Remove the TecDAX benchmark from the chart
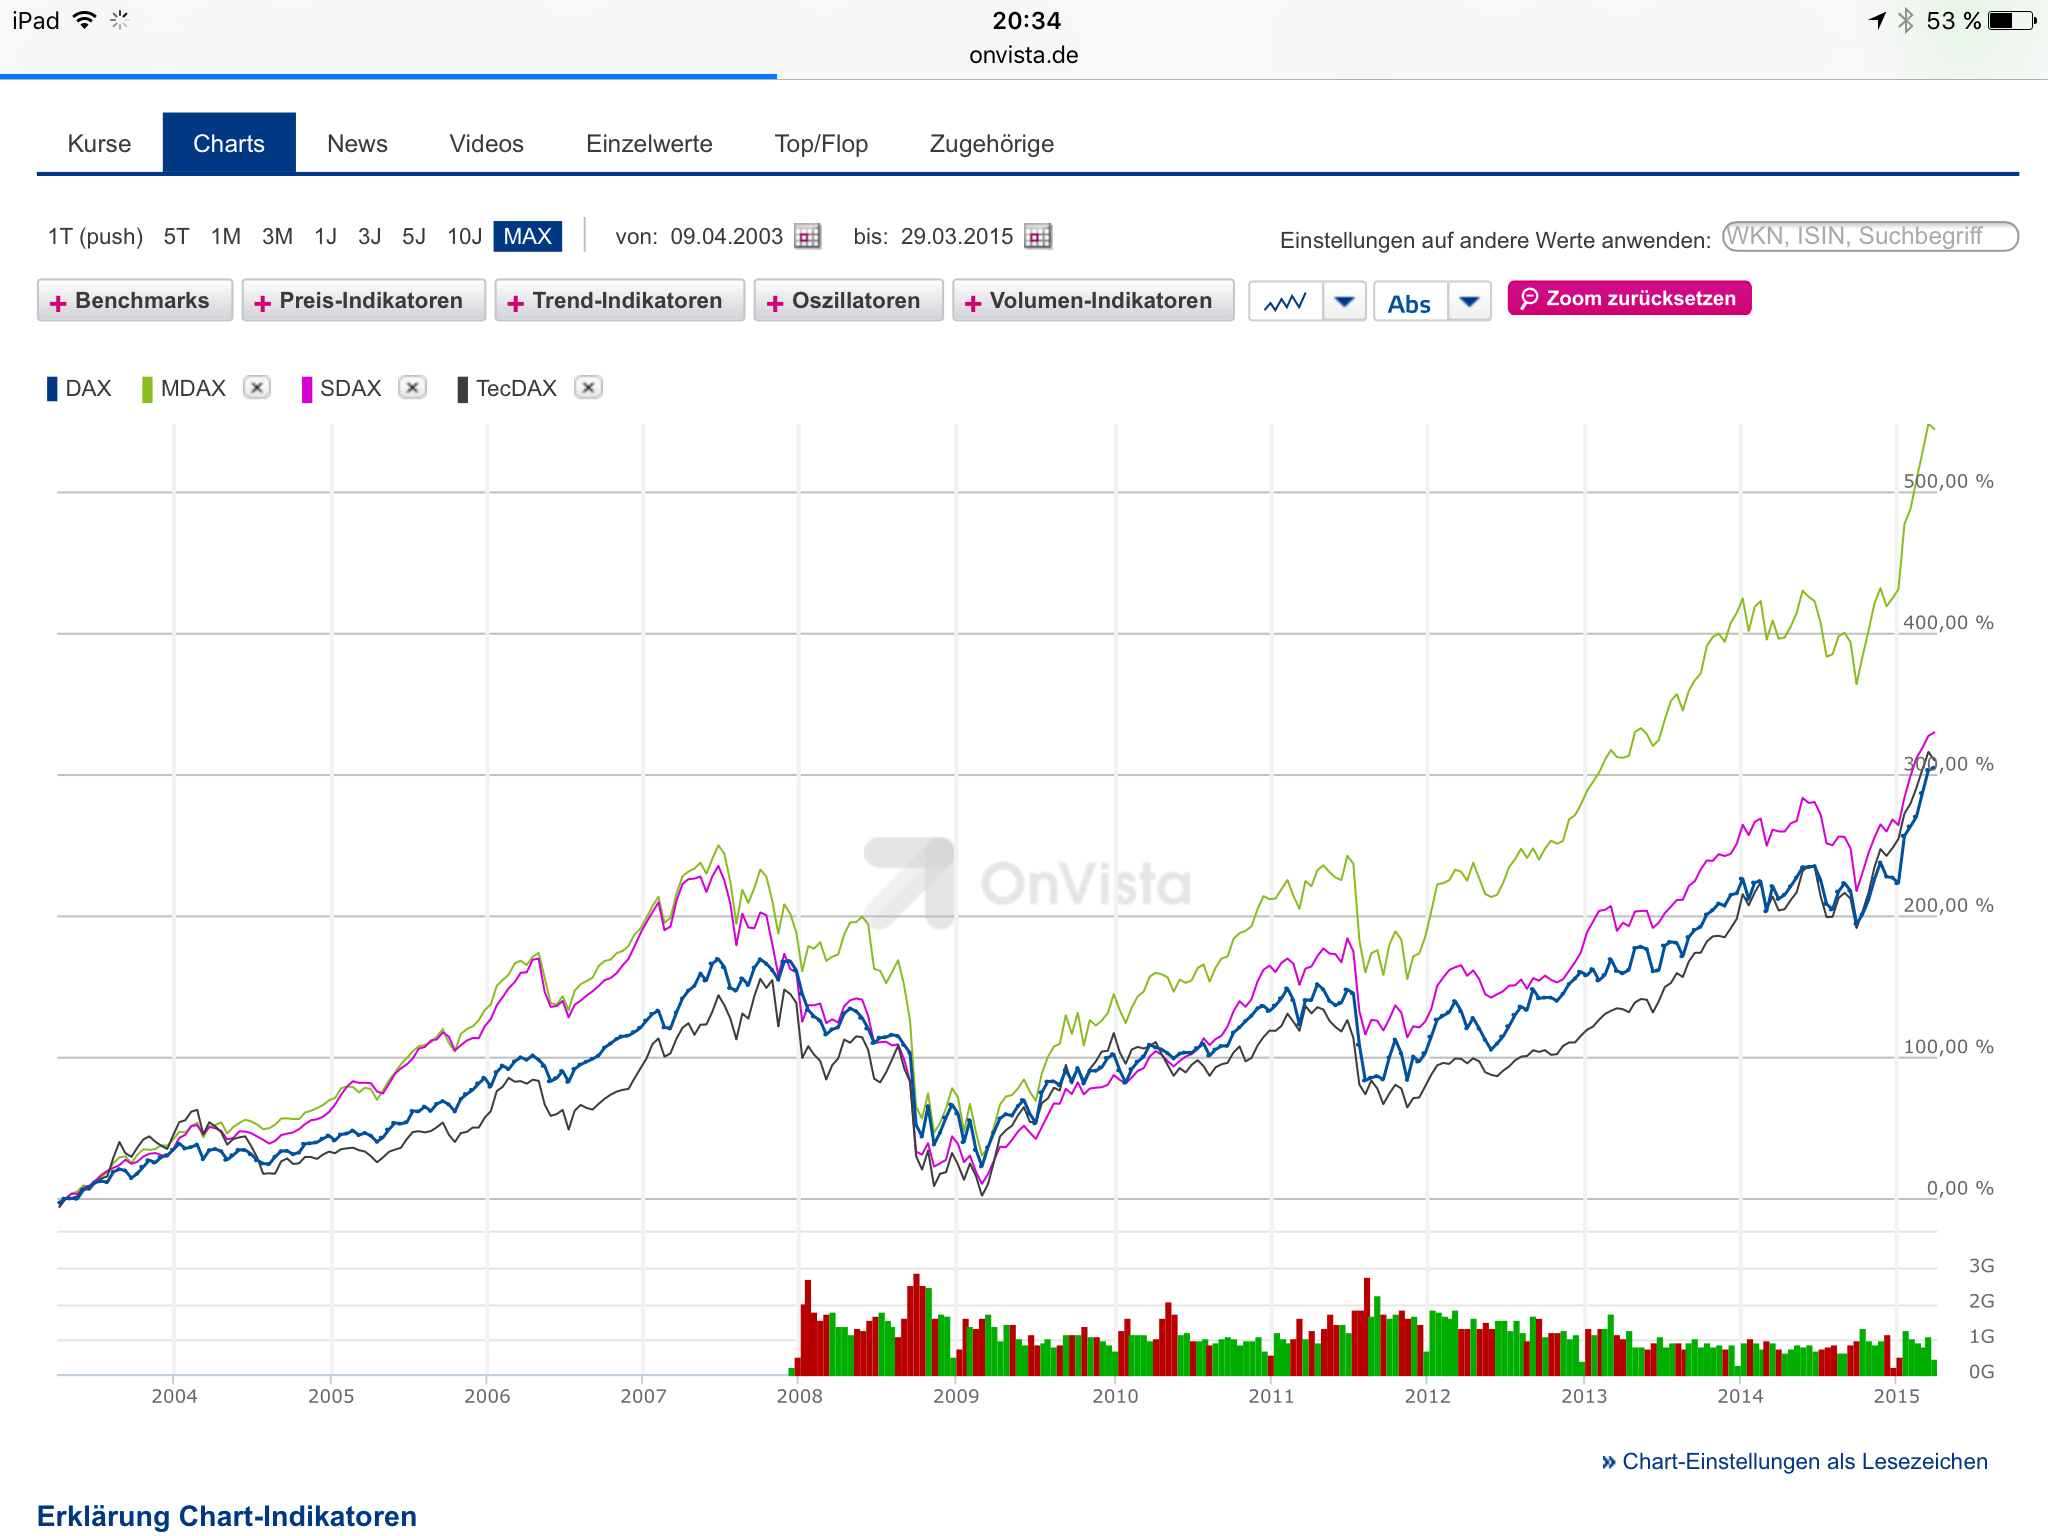2048x1536 pixels. (588, 388)
